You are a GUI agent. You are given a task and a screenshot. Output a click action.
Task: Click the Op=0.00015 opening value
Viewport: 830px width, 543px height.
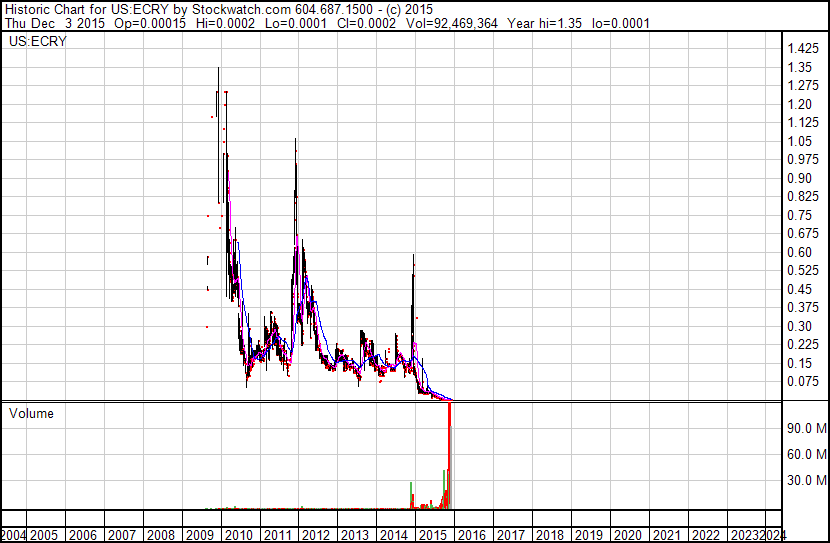(x=150, y=23)
